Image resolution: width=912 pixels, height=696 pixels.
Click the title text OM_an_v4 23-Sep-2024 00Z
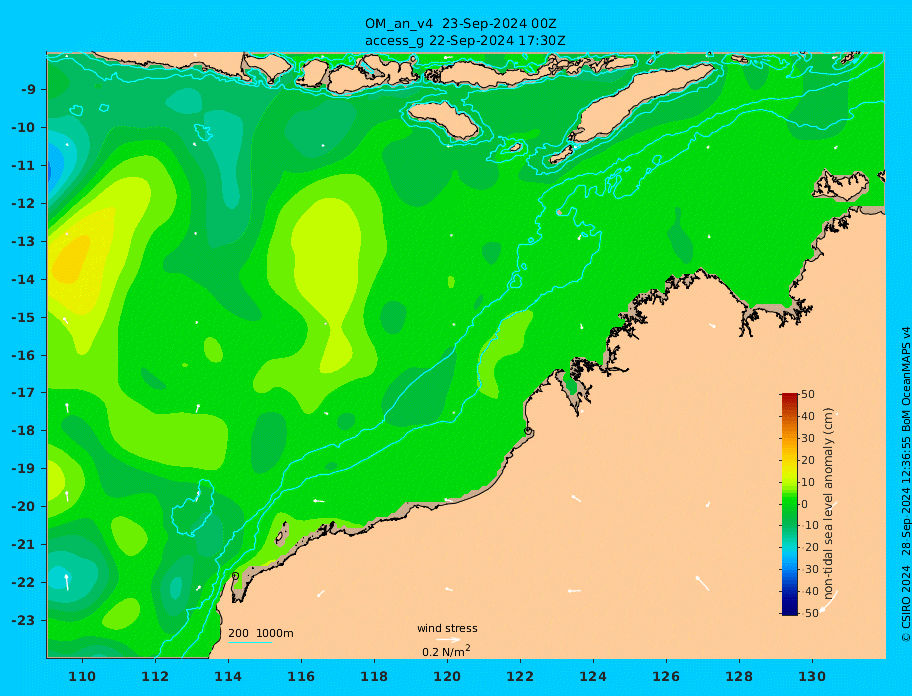point(461,24)
